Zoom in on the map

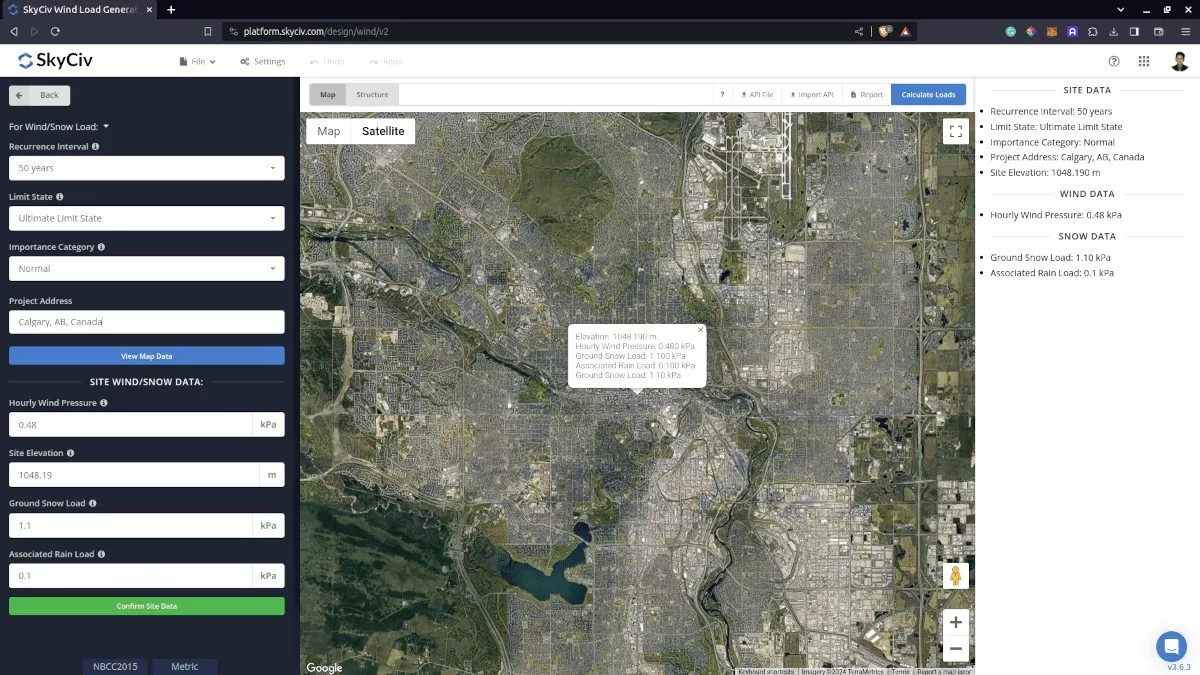pos(955,622)
